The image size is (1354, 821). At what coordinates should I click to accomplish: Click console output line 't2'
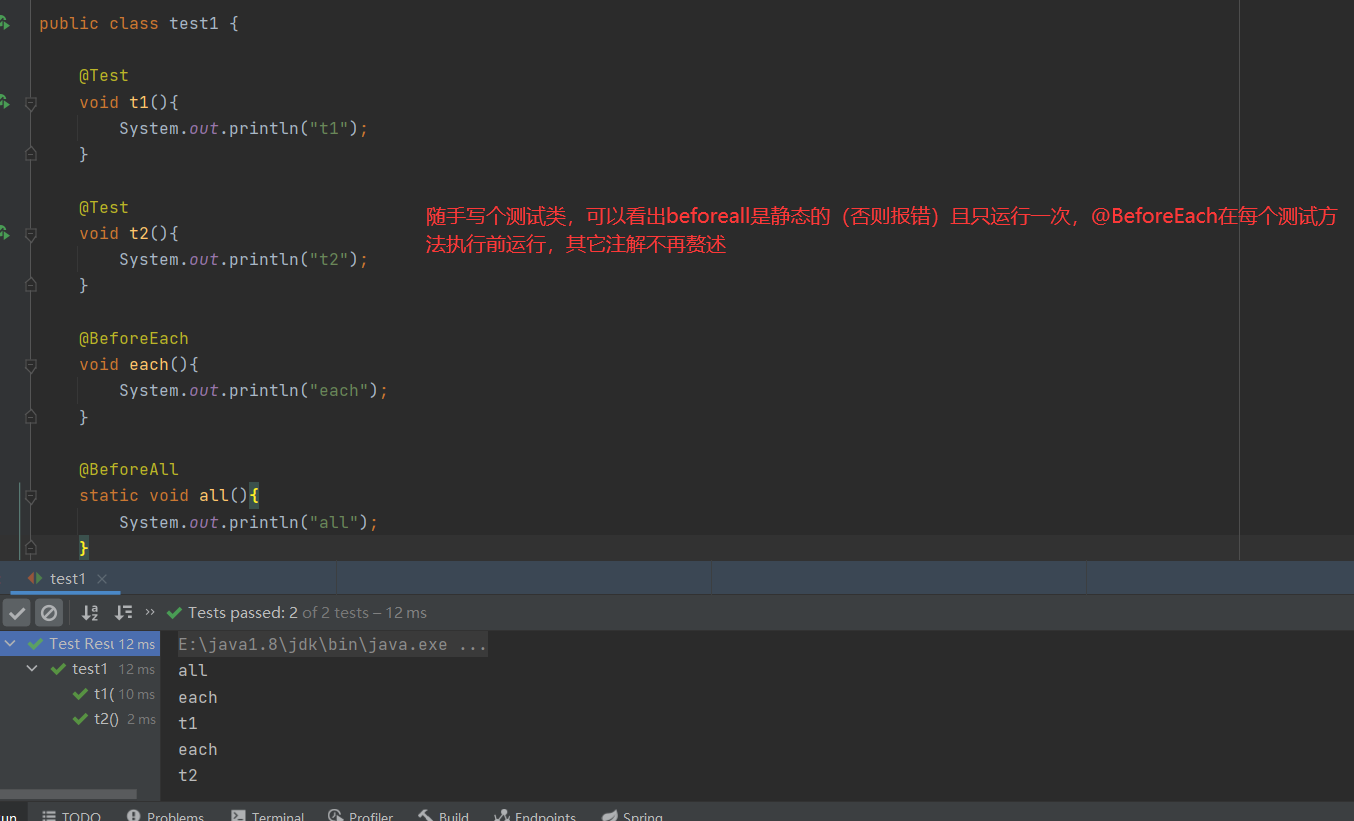coord(188,775)
